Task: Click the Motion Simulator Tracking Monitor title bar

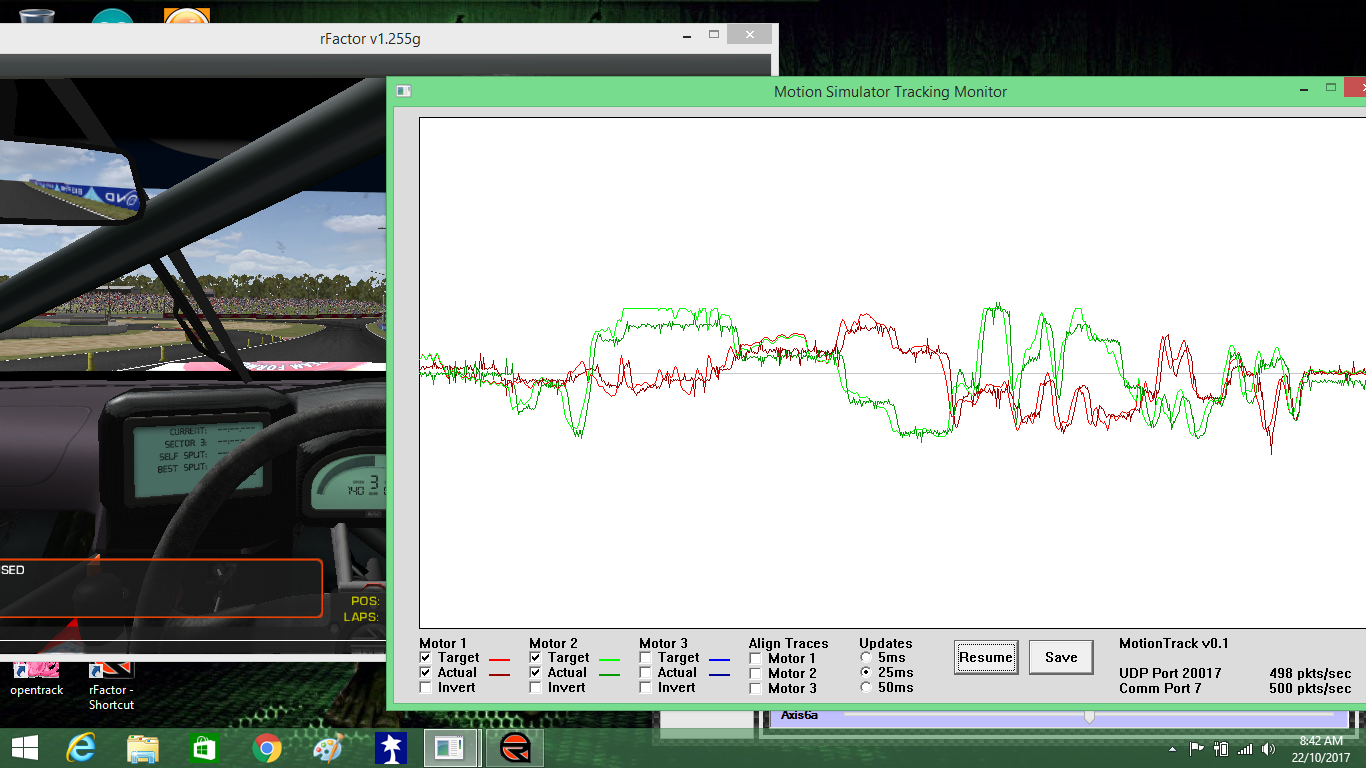Action: (890, 91)
